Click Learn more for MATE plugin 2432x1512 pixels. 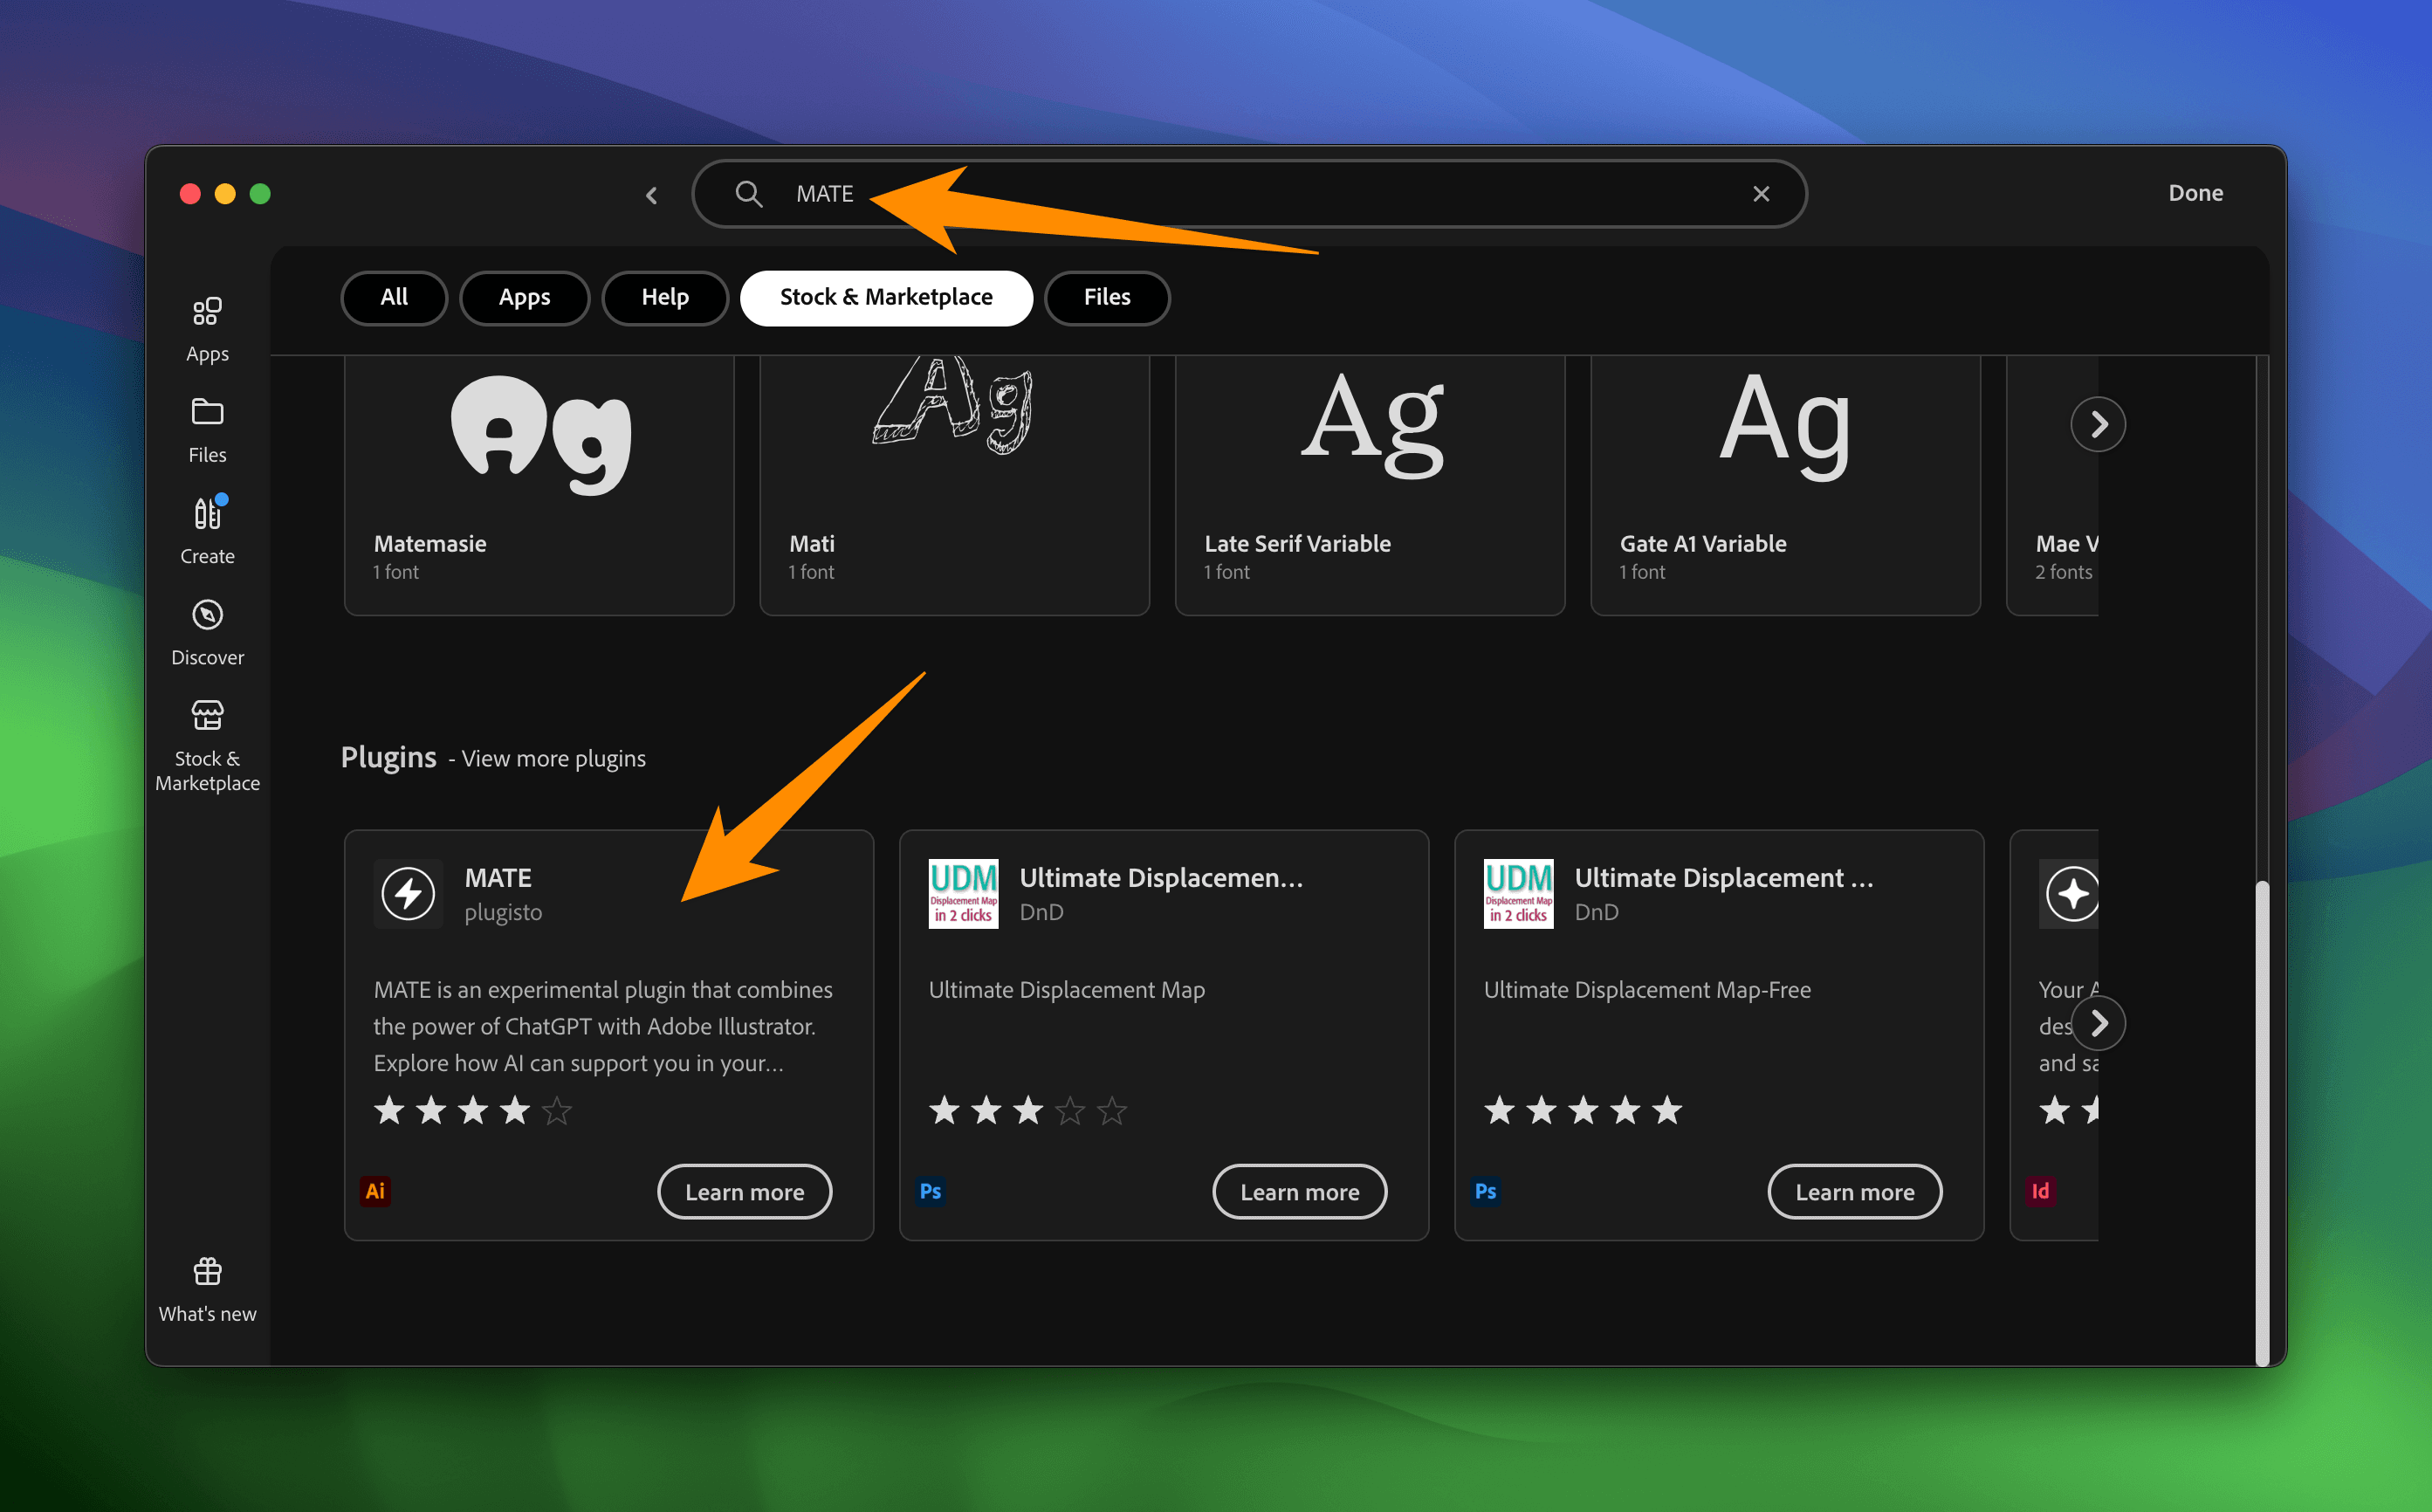pyautogui.click(x=744, y=1192)
